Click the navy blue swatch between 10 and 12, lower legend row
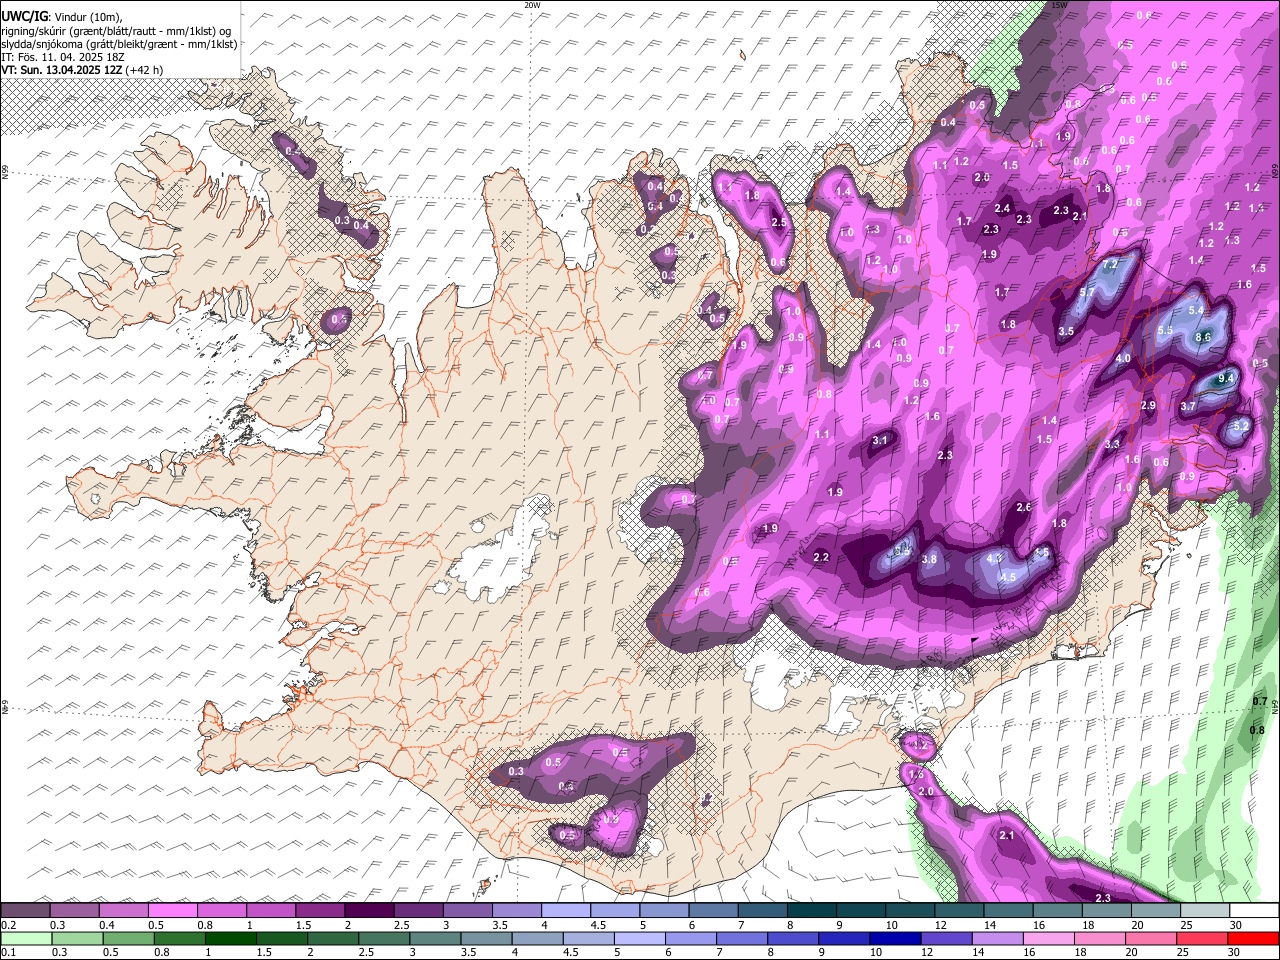This screenshot has height=960, width=1280. [895, 939]
